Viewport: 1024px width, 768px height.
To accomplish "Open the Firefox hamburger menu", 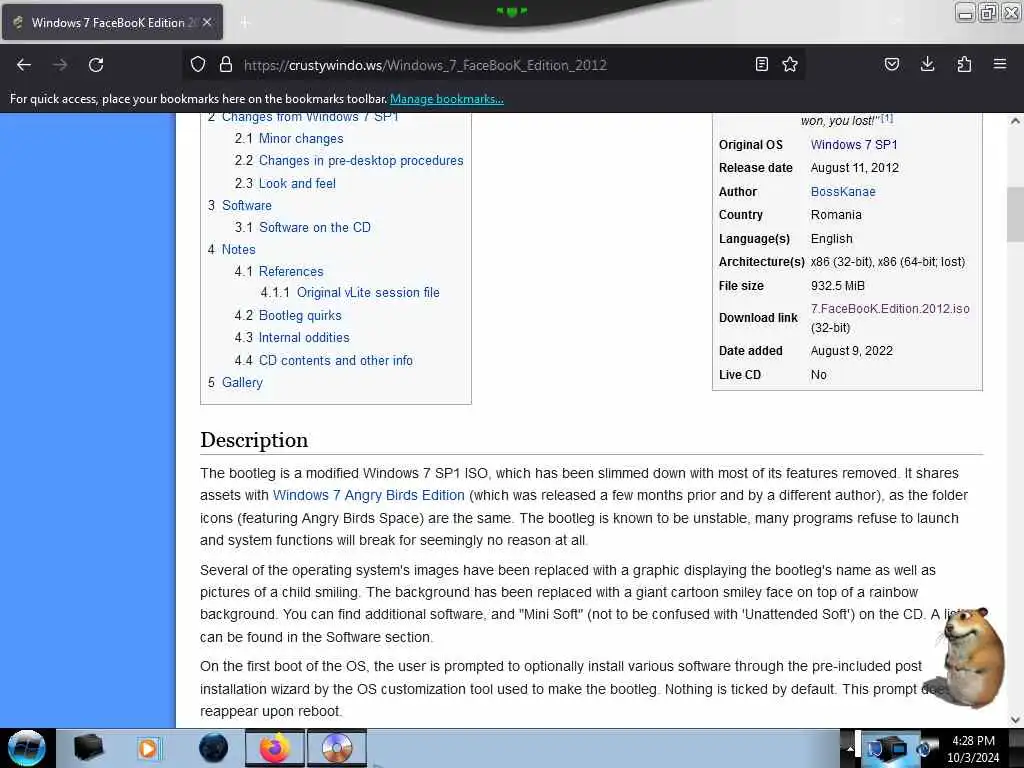I will coord(1000,64).
